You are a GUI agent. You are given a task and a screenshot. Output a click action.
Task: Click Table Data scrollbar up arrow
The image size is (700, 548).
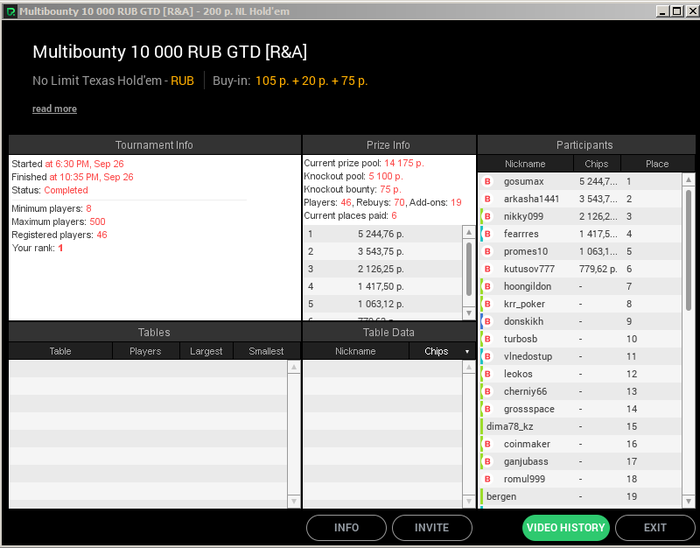469,367
